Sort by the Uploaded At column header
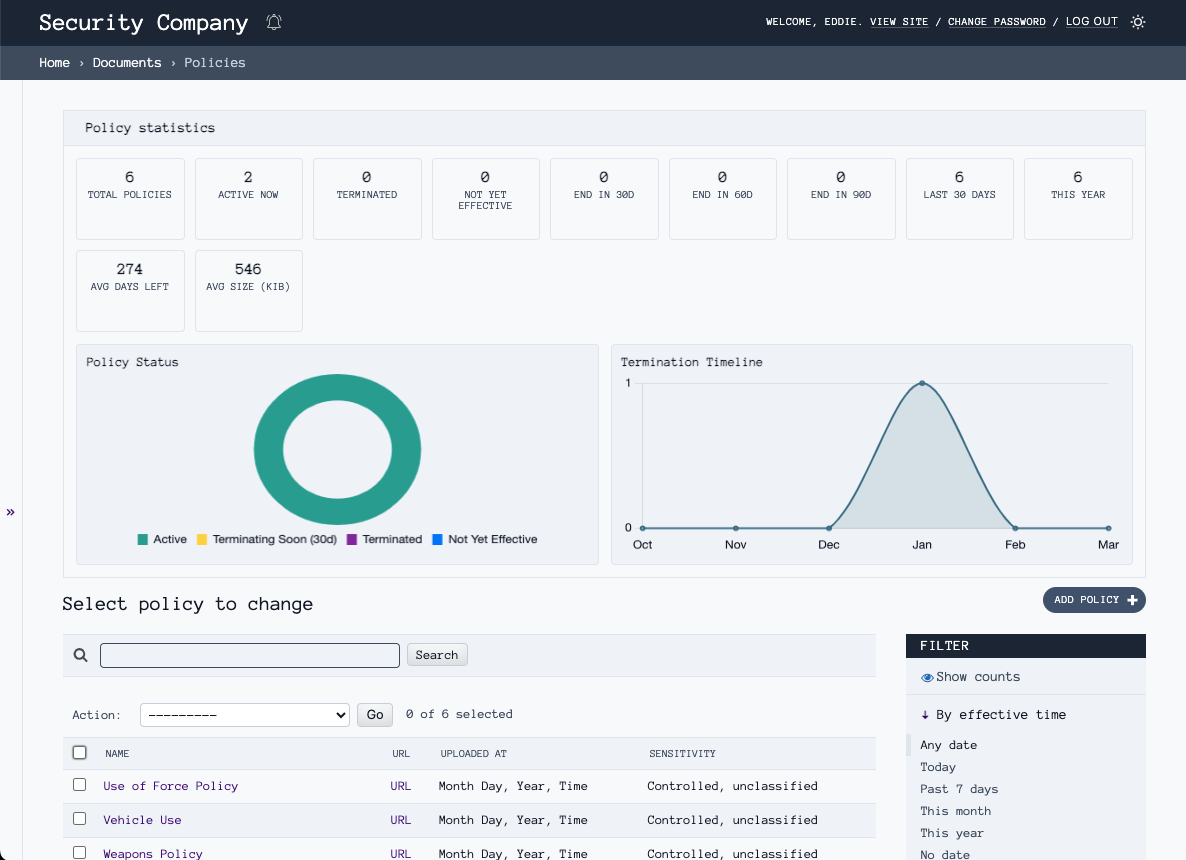The width and height of the screenshot is (1186, 860). pyautogui.click(x=473, y=754)
